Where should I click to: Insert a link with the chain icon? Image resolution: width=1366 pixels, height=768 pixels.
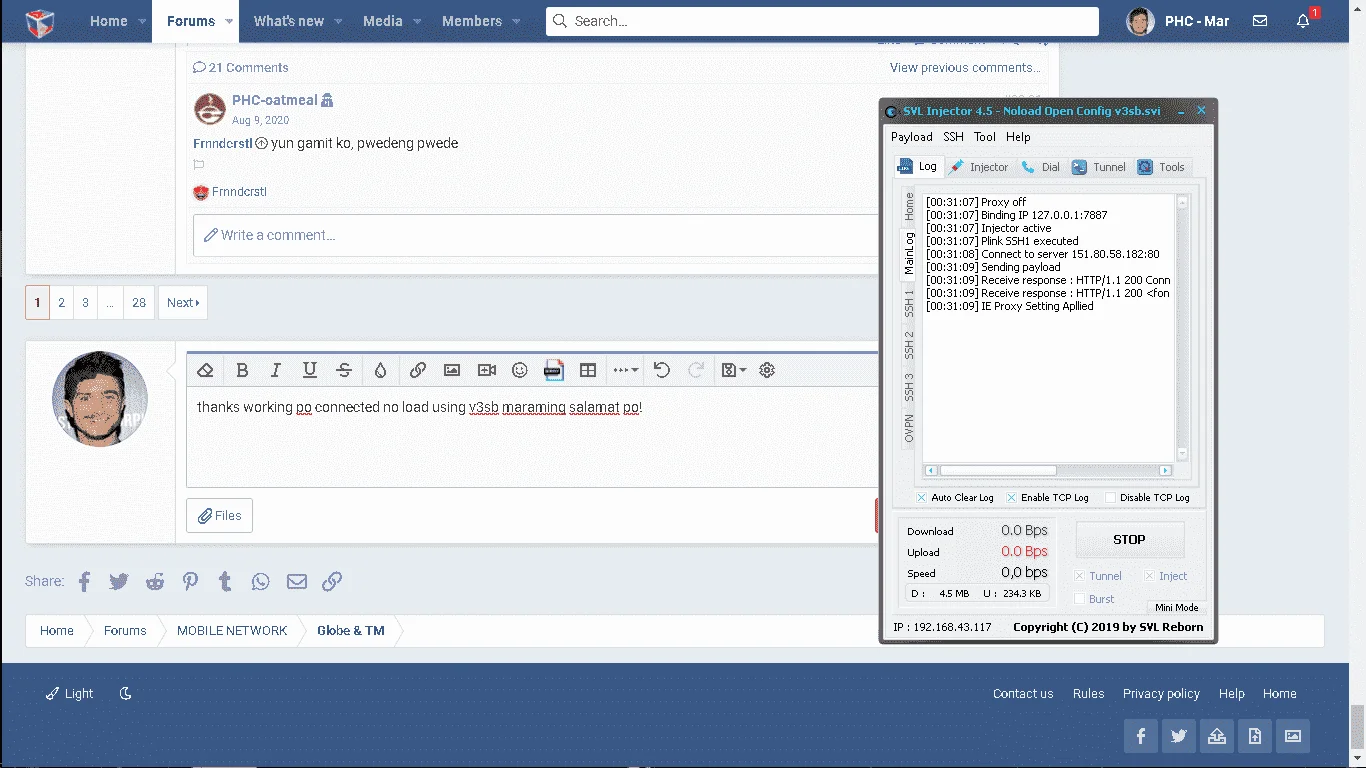[418, 370]
